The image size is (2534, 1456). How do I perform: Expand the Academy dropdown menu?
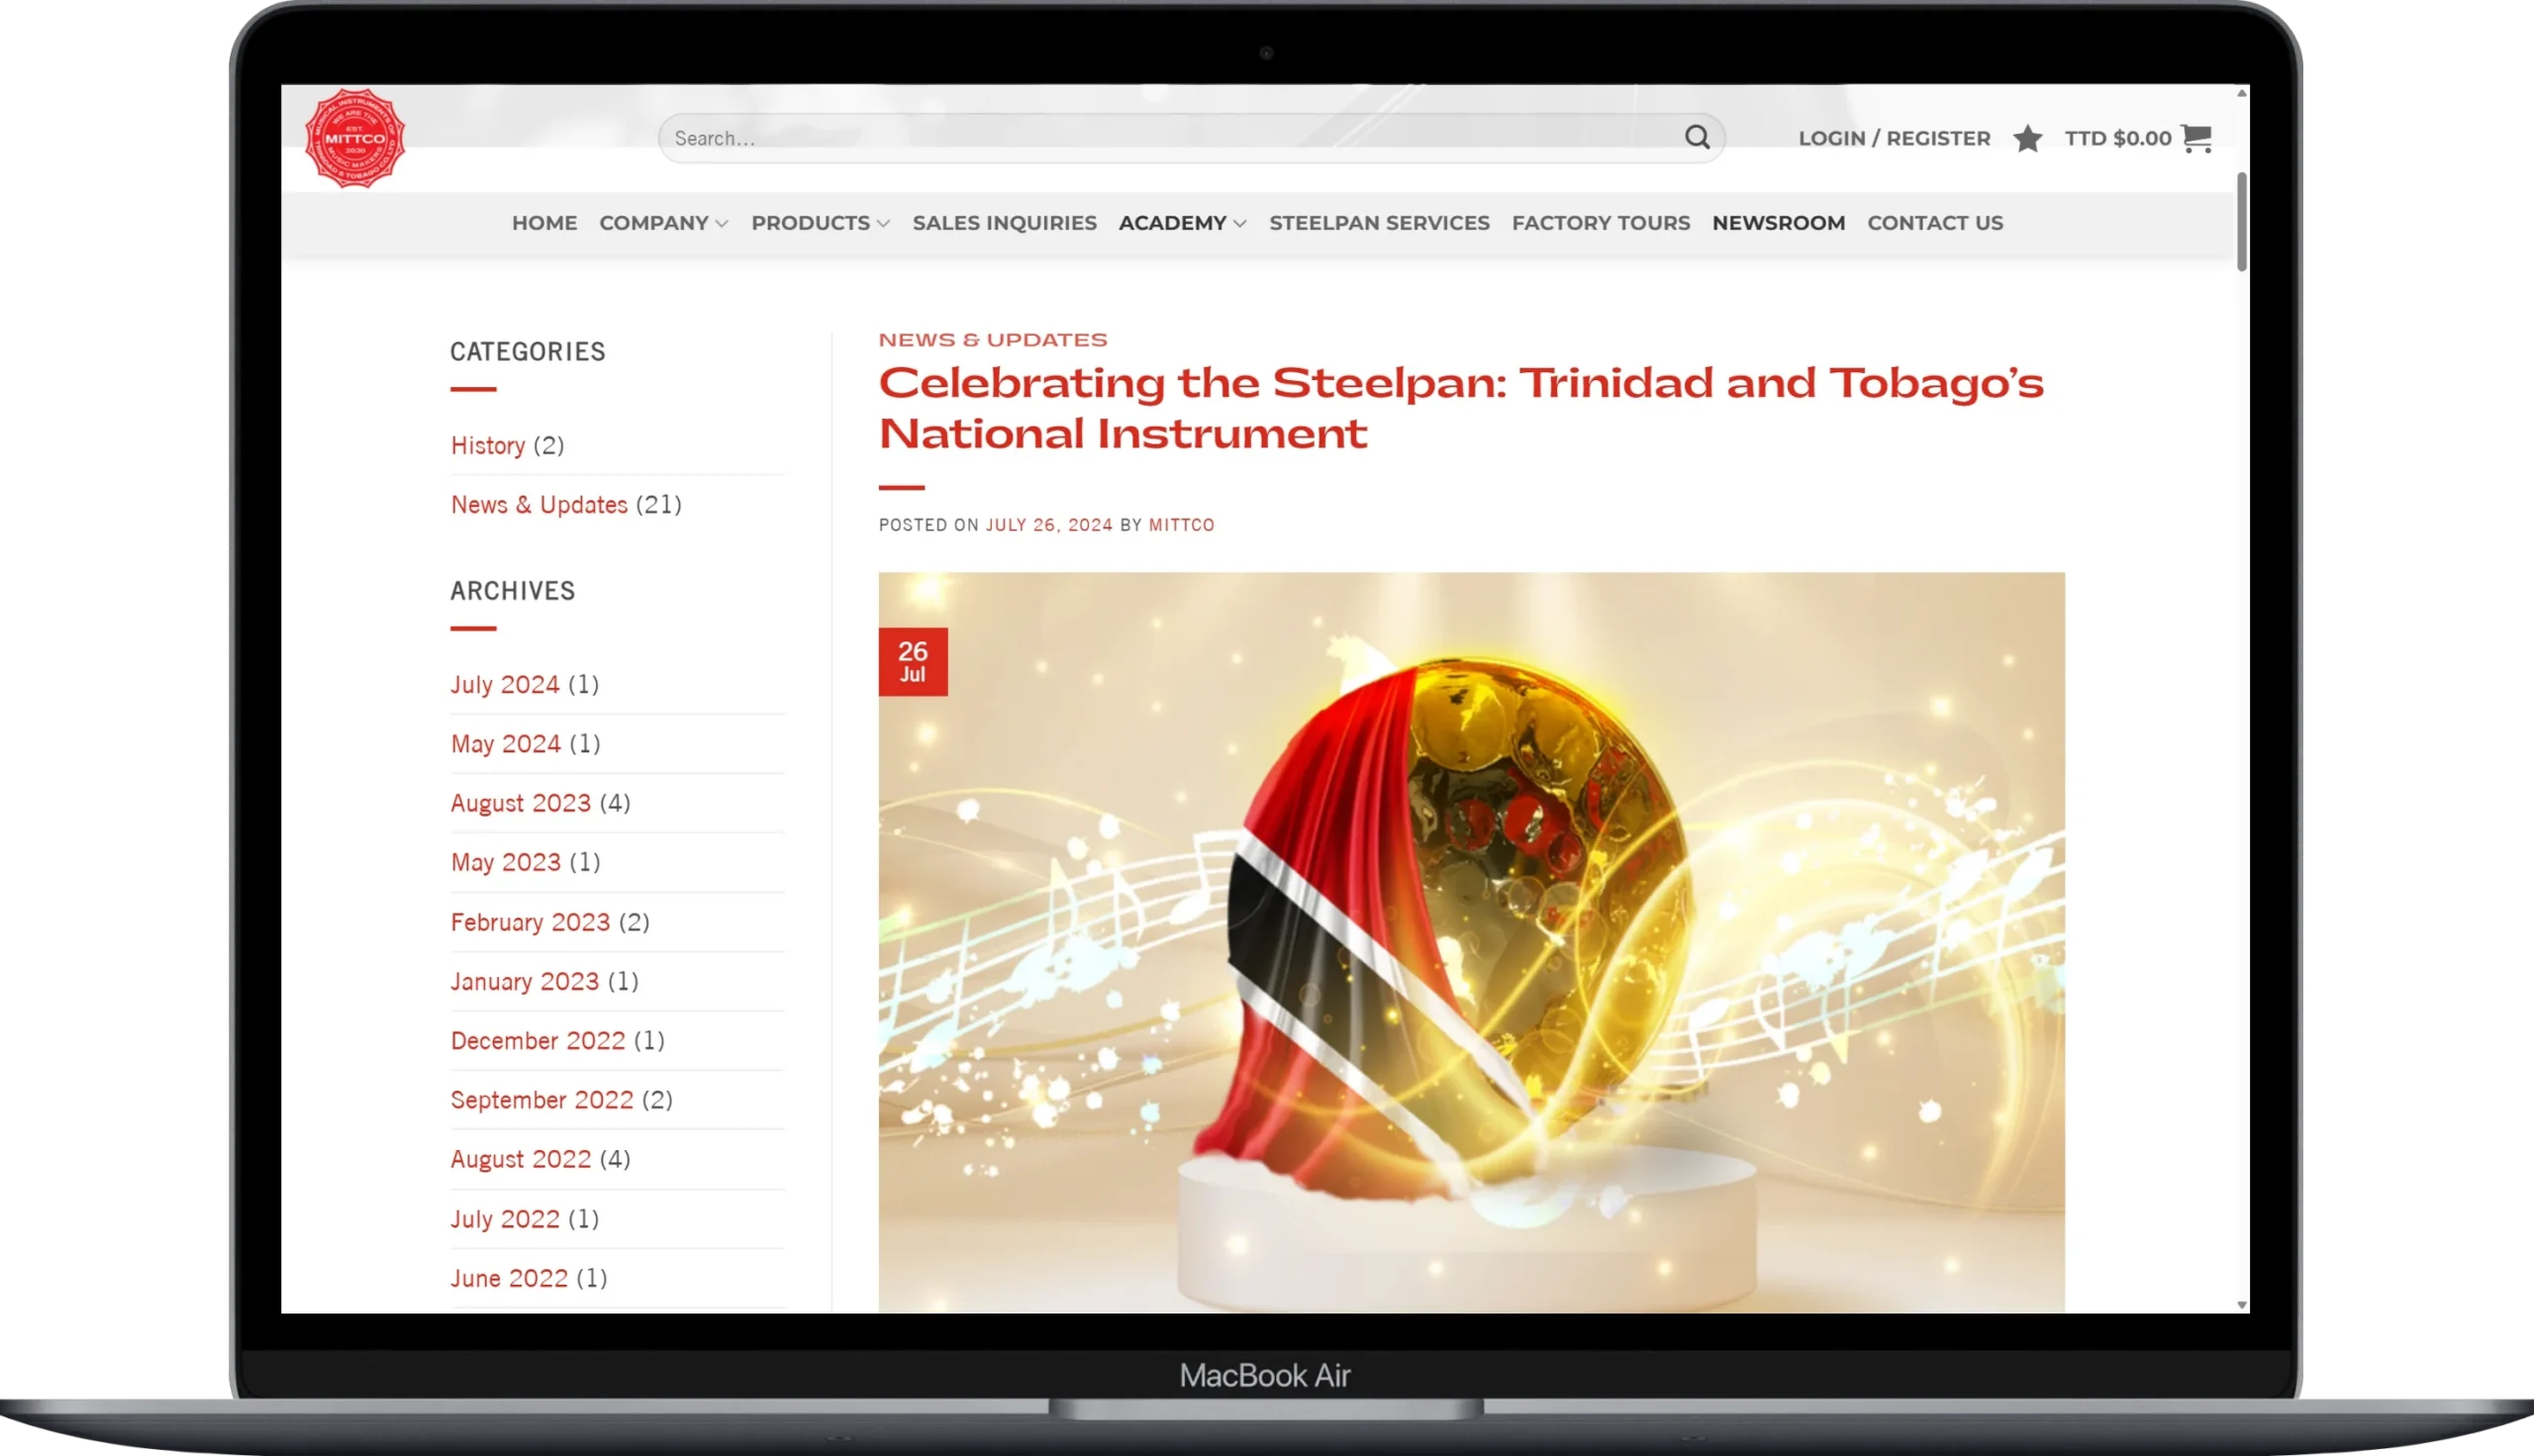tap(1181, 223)
